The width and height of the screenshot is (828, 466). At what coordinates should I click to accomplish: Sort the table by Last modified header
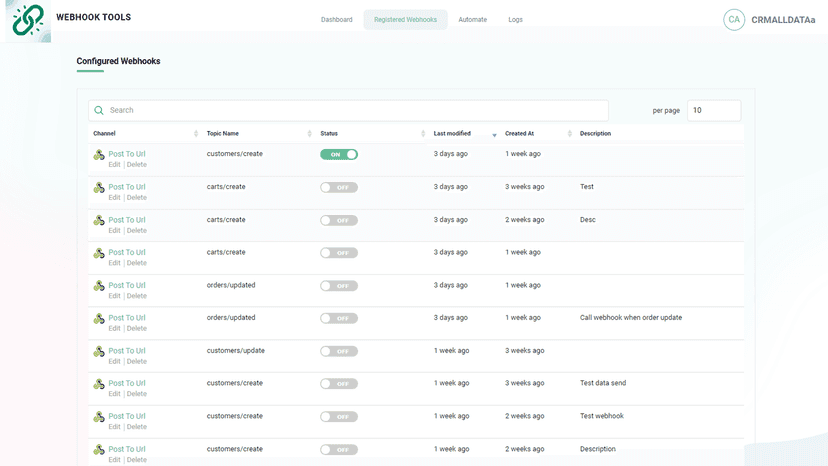[452, 134]
